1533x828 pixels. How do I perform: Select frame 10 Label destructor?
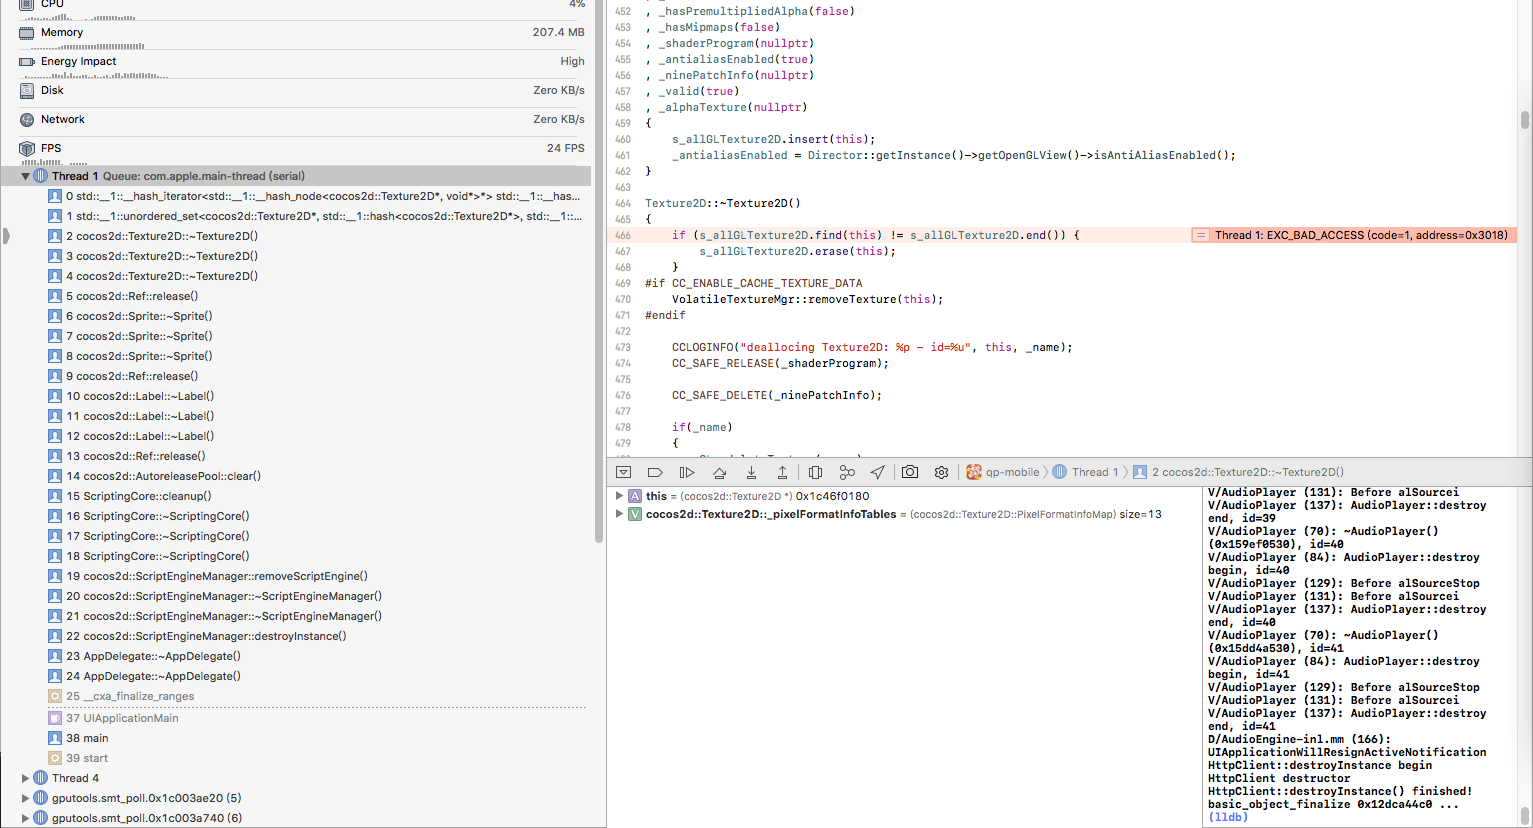131,396
